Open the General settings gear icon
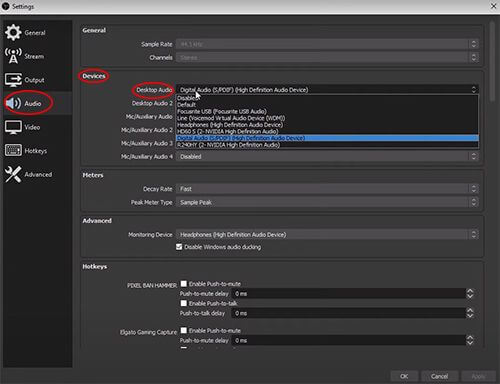Viewport: 500px width, 384px height. point(13,32)
